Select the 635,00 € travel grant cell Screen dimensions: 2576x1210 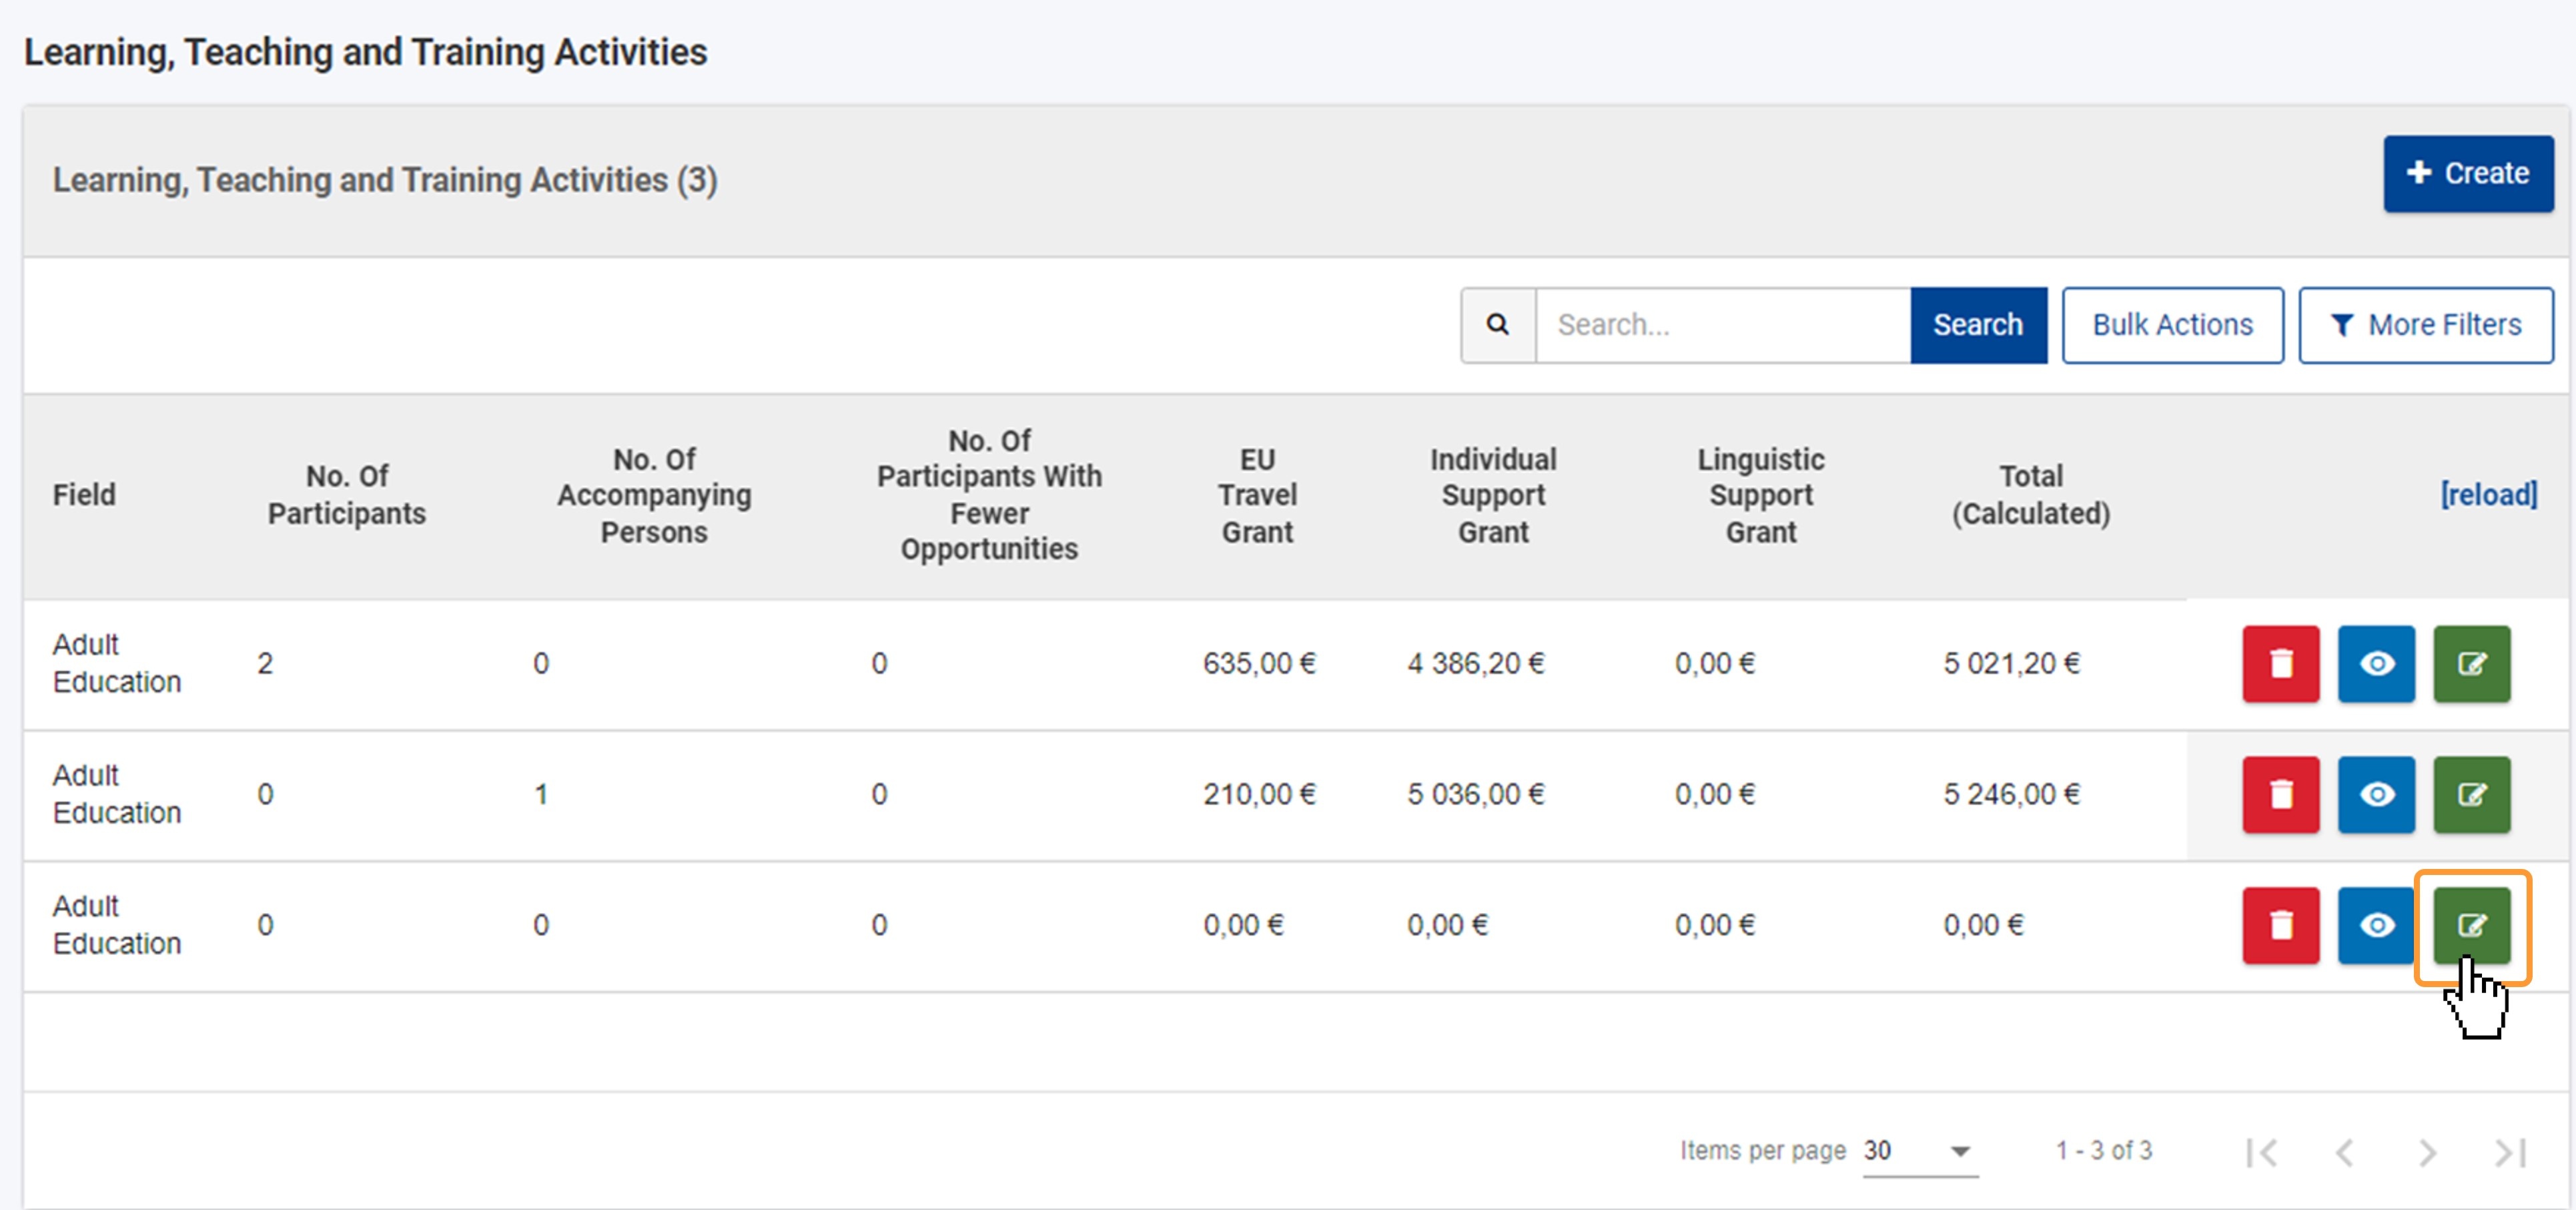coord(1259,664)
